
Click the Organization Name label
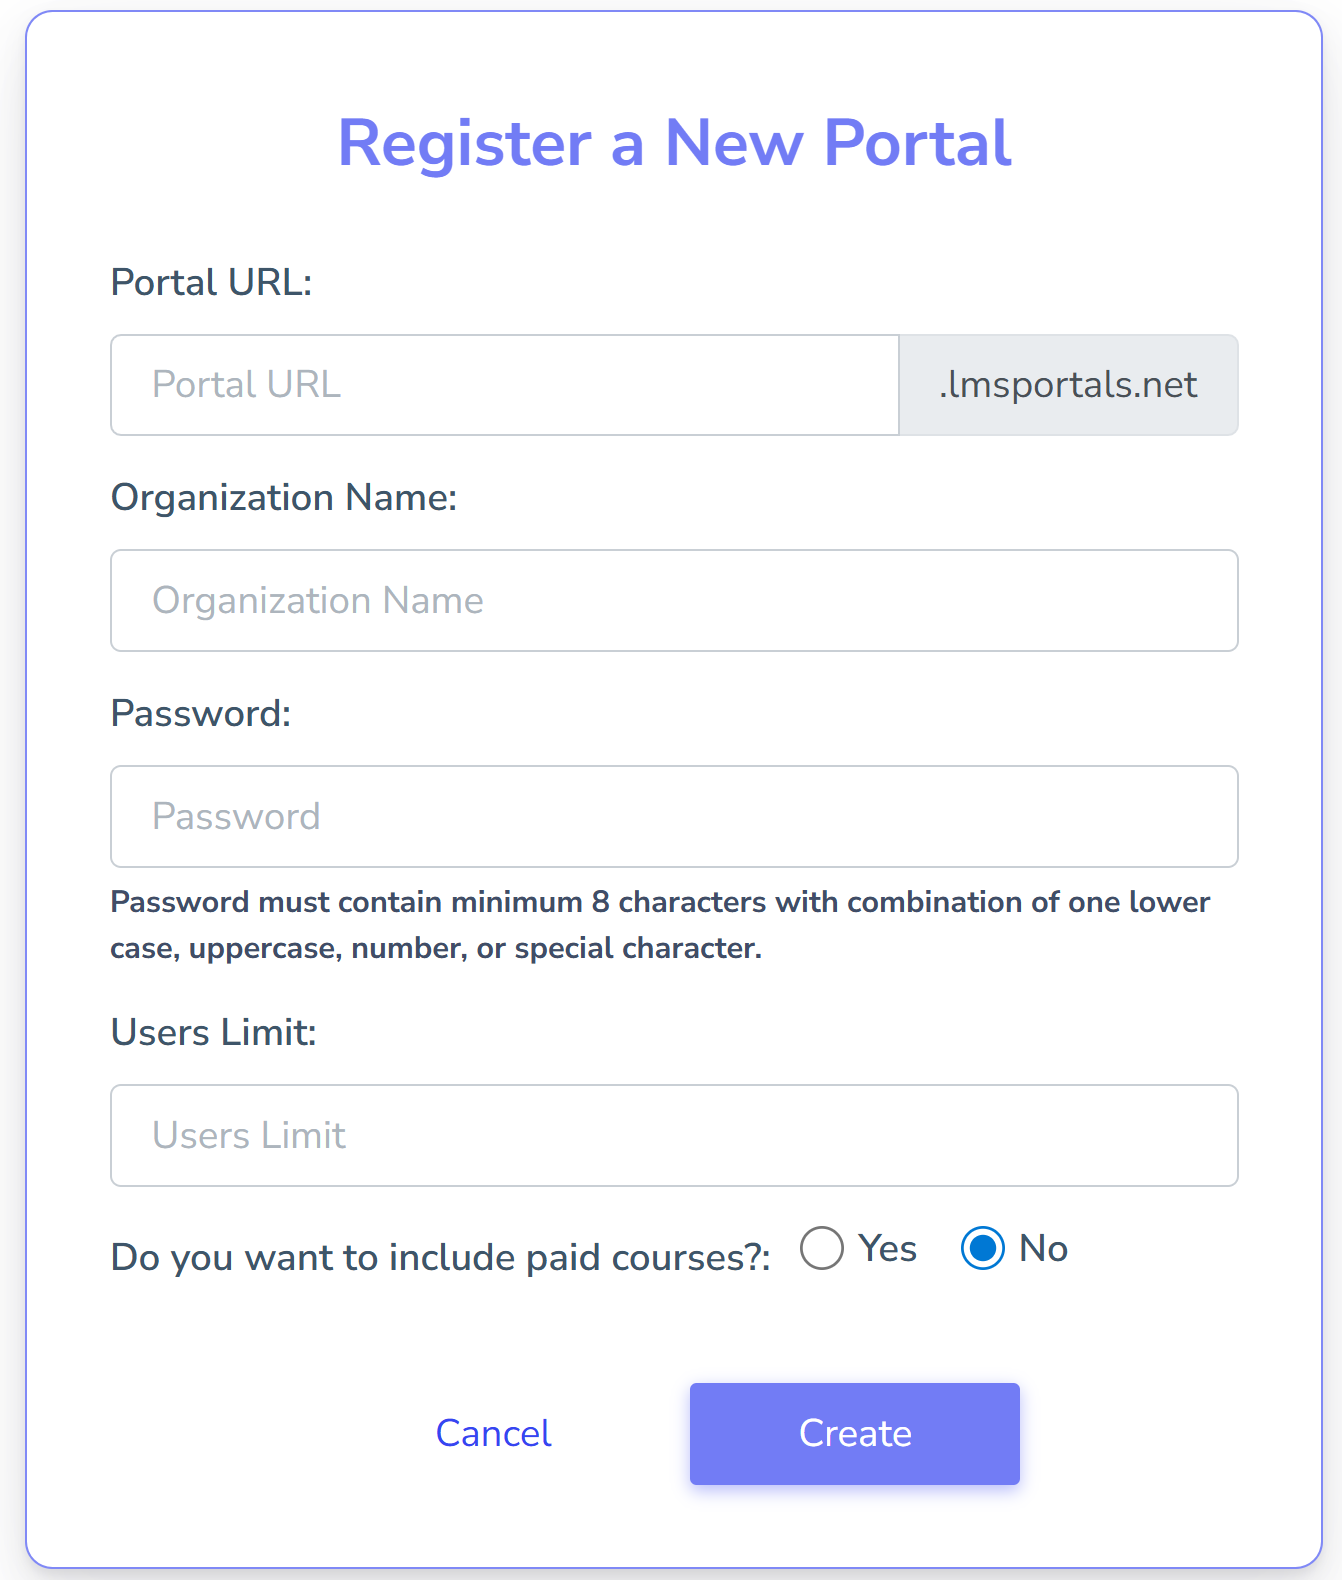click(286, 497)
